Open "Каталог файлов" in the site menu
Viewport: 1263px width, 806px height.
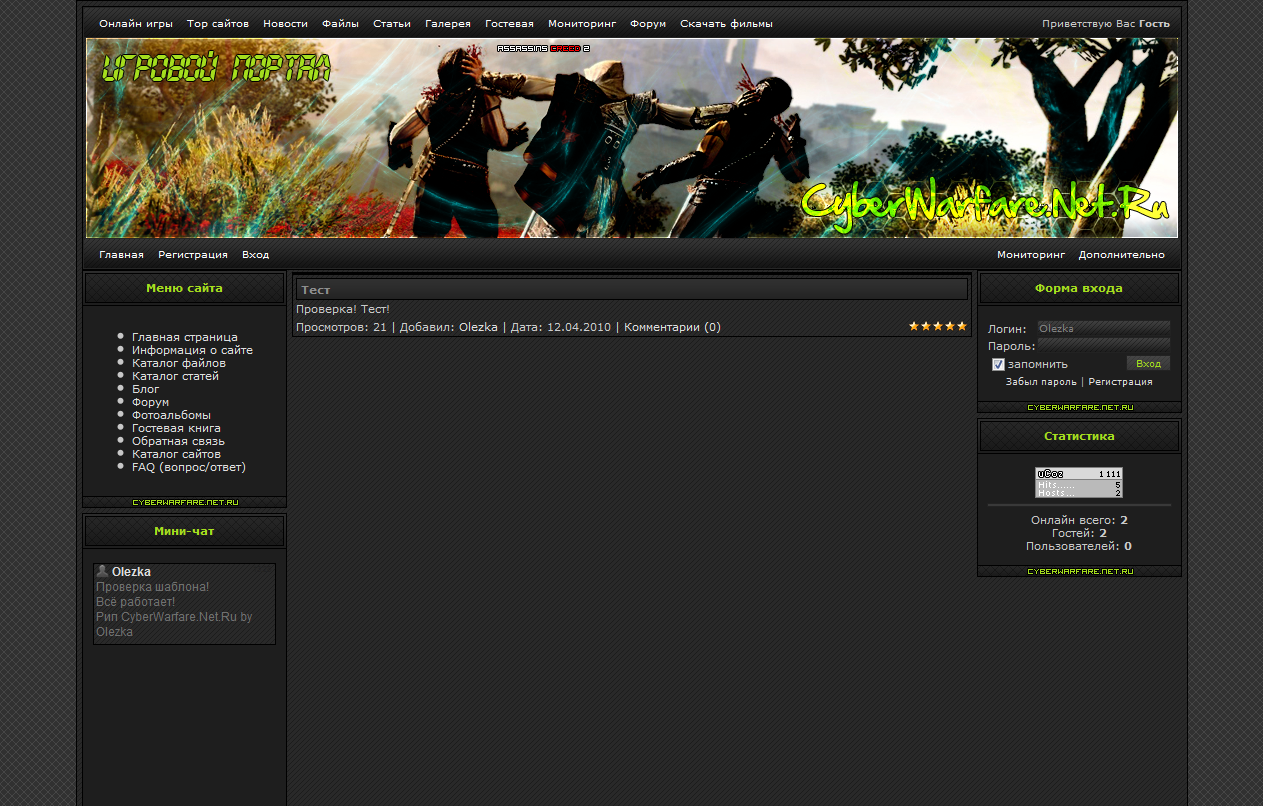pos(179,363)
